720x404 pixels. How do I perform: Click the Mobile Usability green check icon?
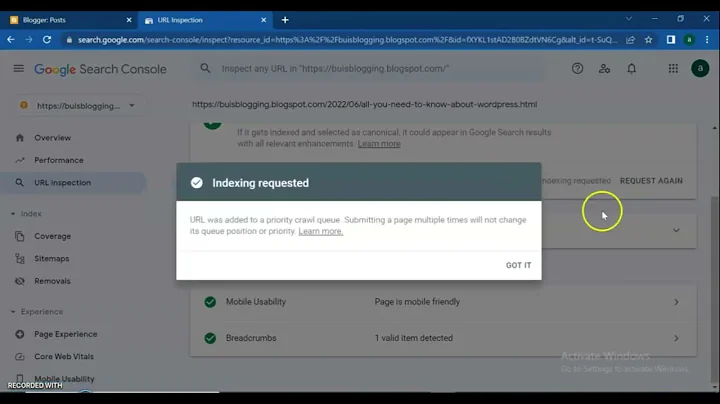point(210,302)
